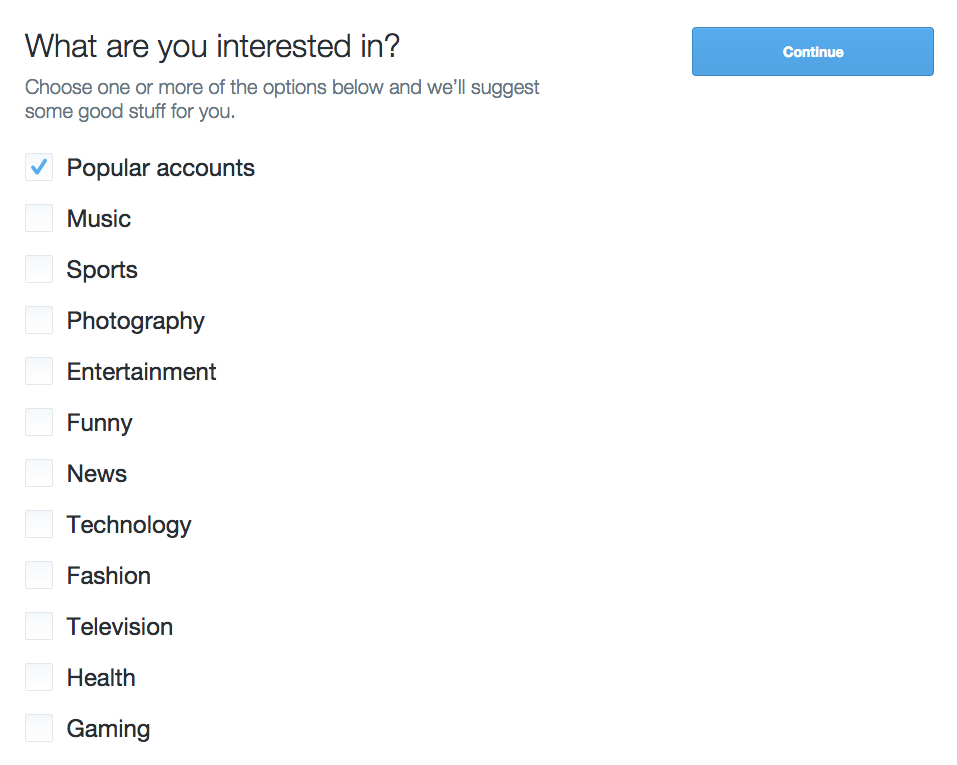Click the News label text
Screen dimensions: 957x765
click(x=96, y=473)
